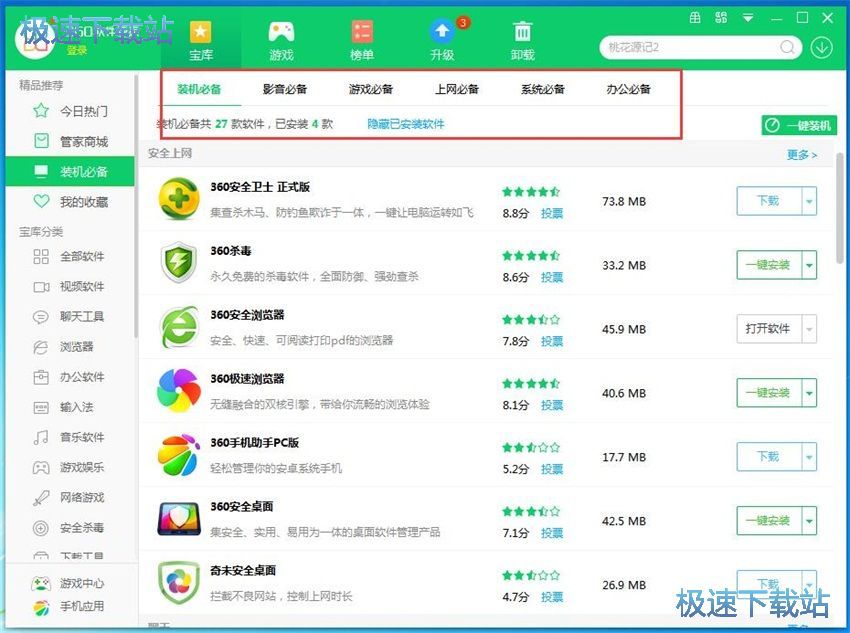850x633 pixels.
Task: Click the 登录 login link
Action: [x=76, y=50]
